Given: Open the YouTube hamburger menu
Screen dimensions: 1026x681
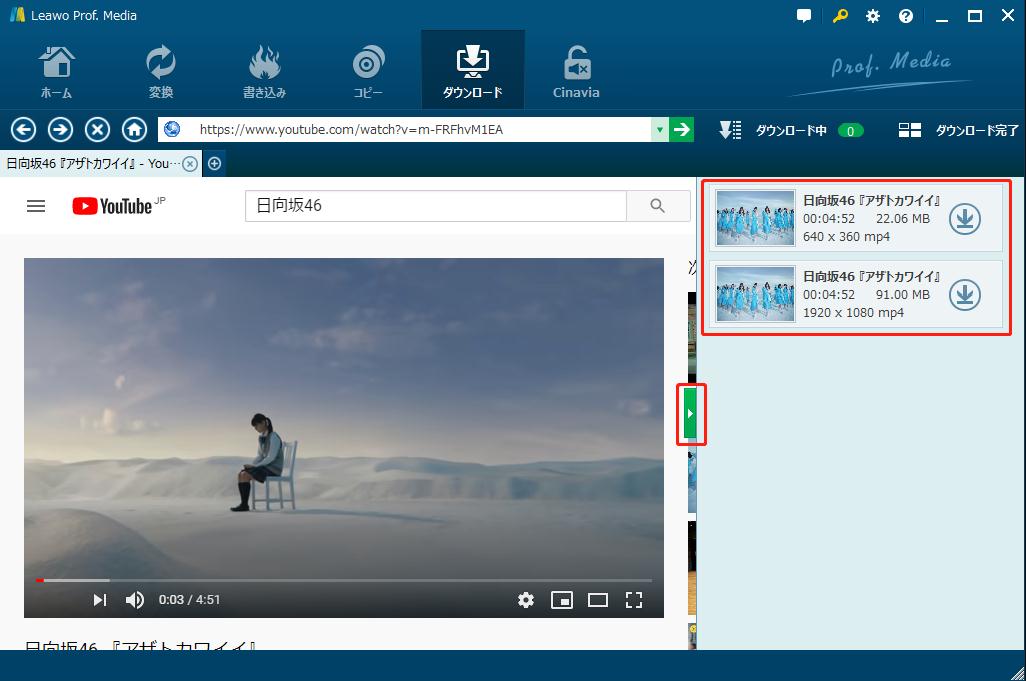Looking at the screenshot, I should pos(36,206).
